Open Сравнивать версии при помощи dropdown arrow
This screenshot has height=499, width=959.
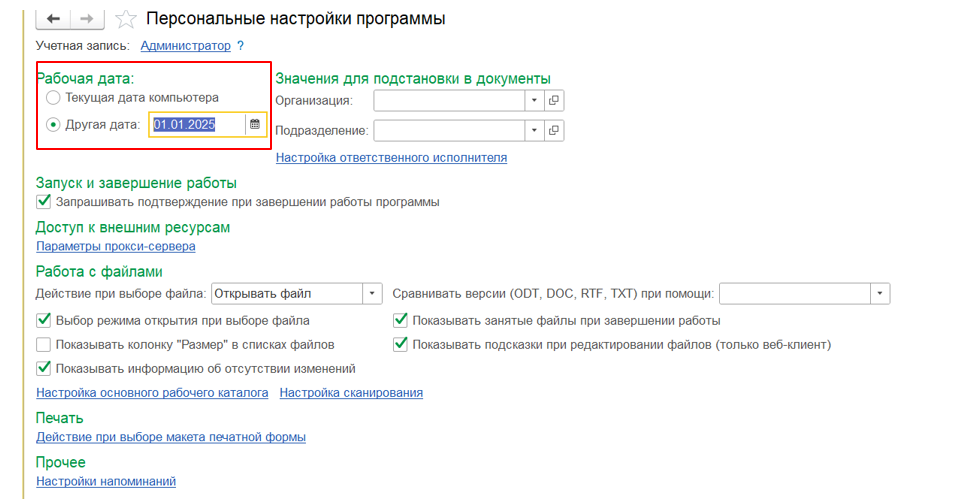879,294
